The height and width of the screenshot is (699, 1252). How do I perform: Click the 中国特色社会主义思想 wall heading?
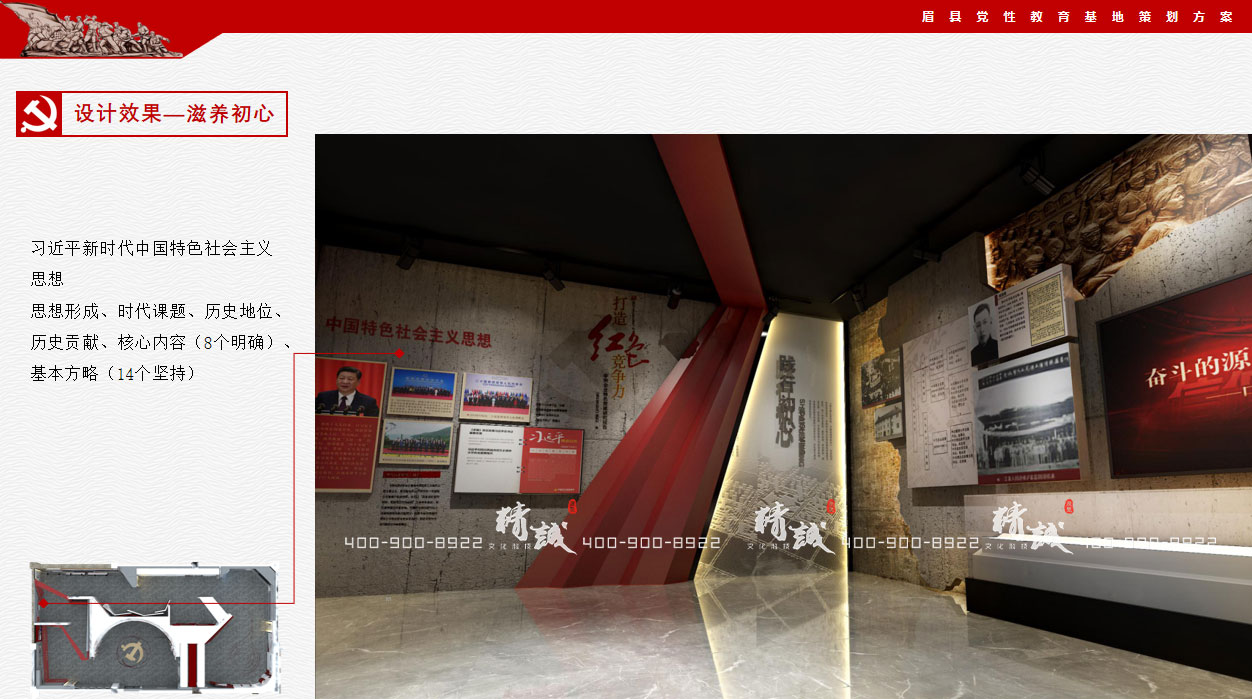[x=409, y=333]
